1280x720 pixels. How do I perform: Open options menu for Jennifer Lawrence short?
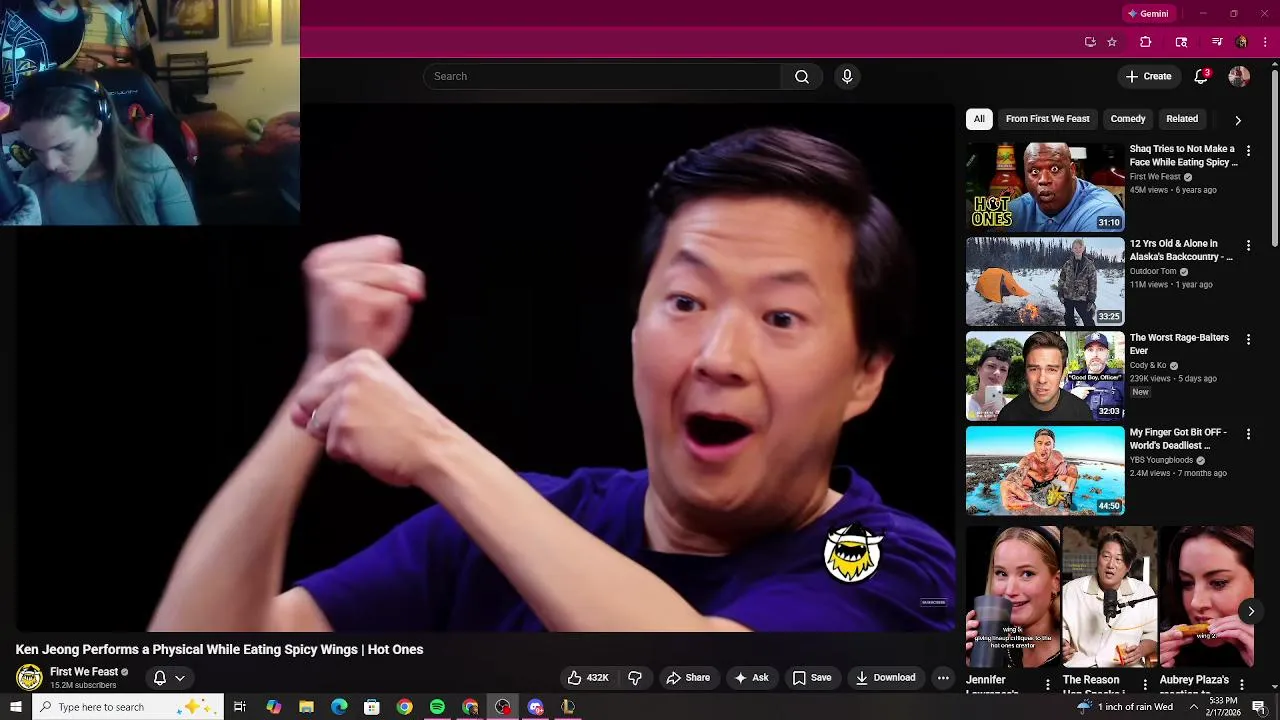(1048, 685)
